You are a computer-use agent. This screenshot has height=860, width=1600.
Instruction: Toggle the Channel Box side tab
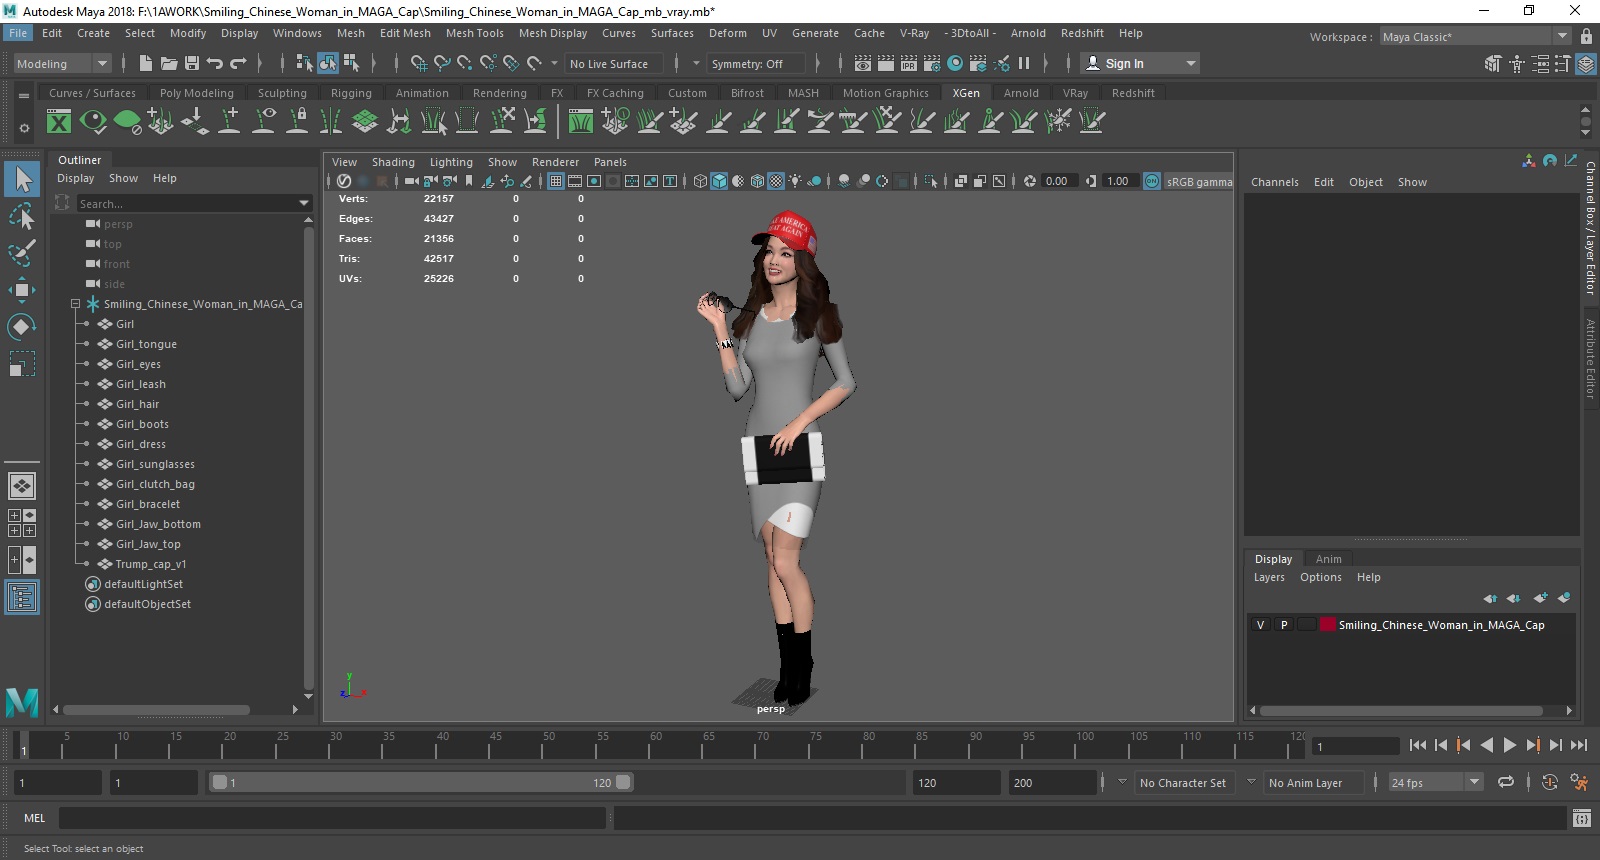[x=1590, y=228]
